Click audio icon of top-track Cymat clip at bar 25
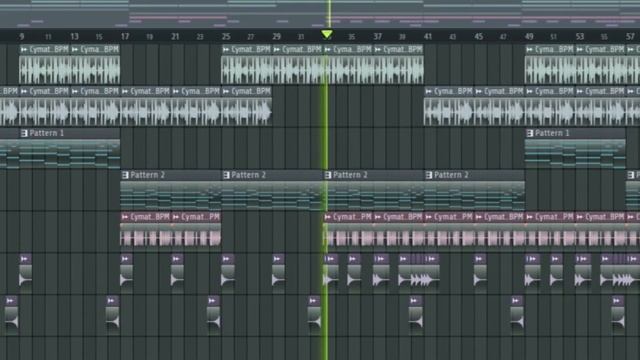Screen dimensions: 640x360 point(226,49)
